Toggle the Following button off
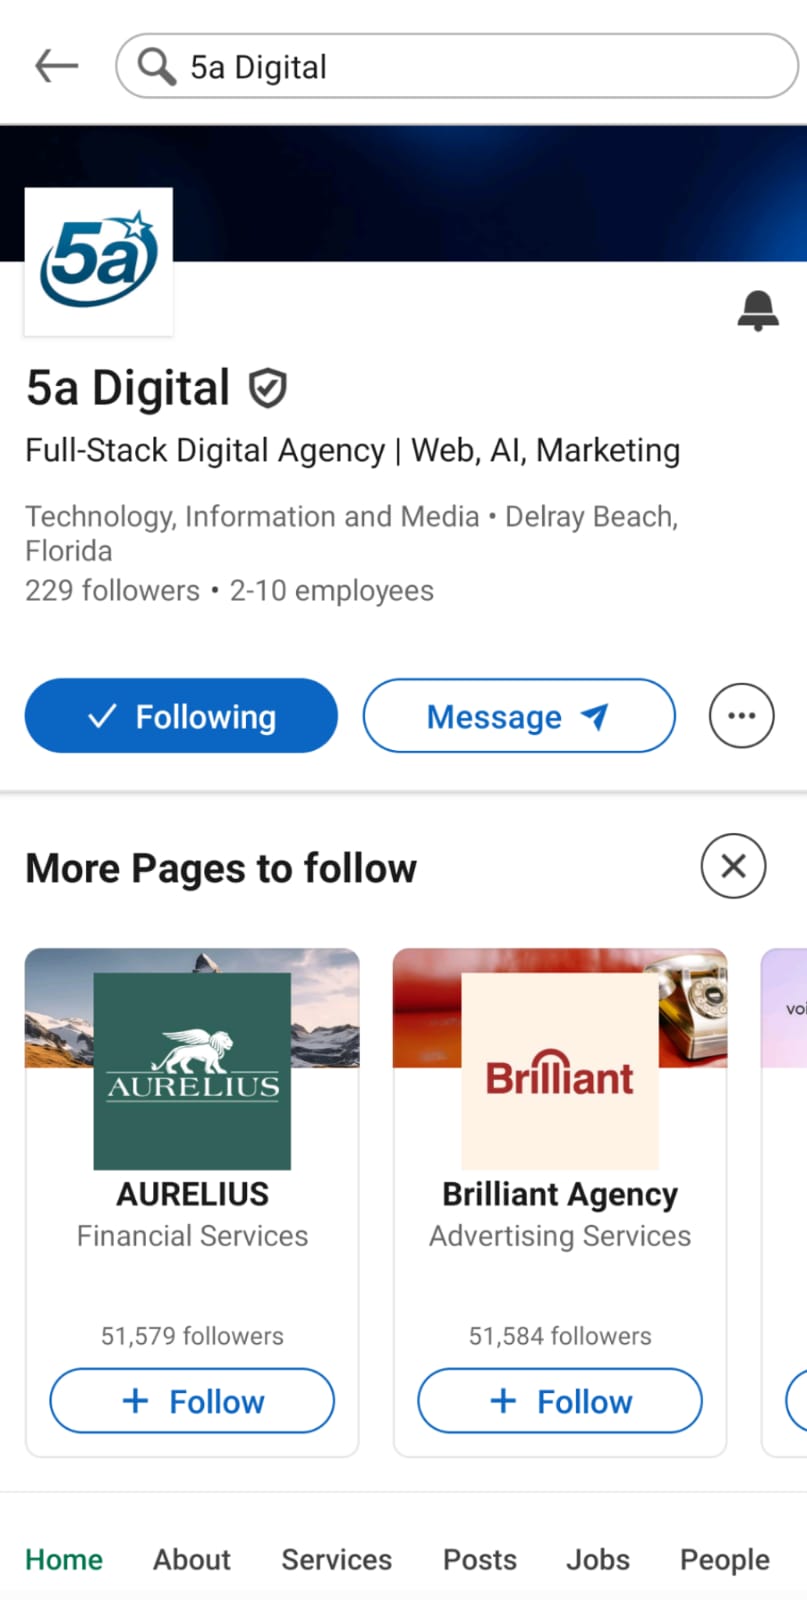The image size is (807, 1600). click(x=181, y=716)
